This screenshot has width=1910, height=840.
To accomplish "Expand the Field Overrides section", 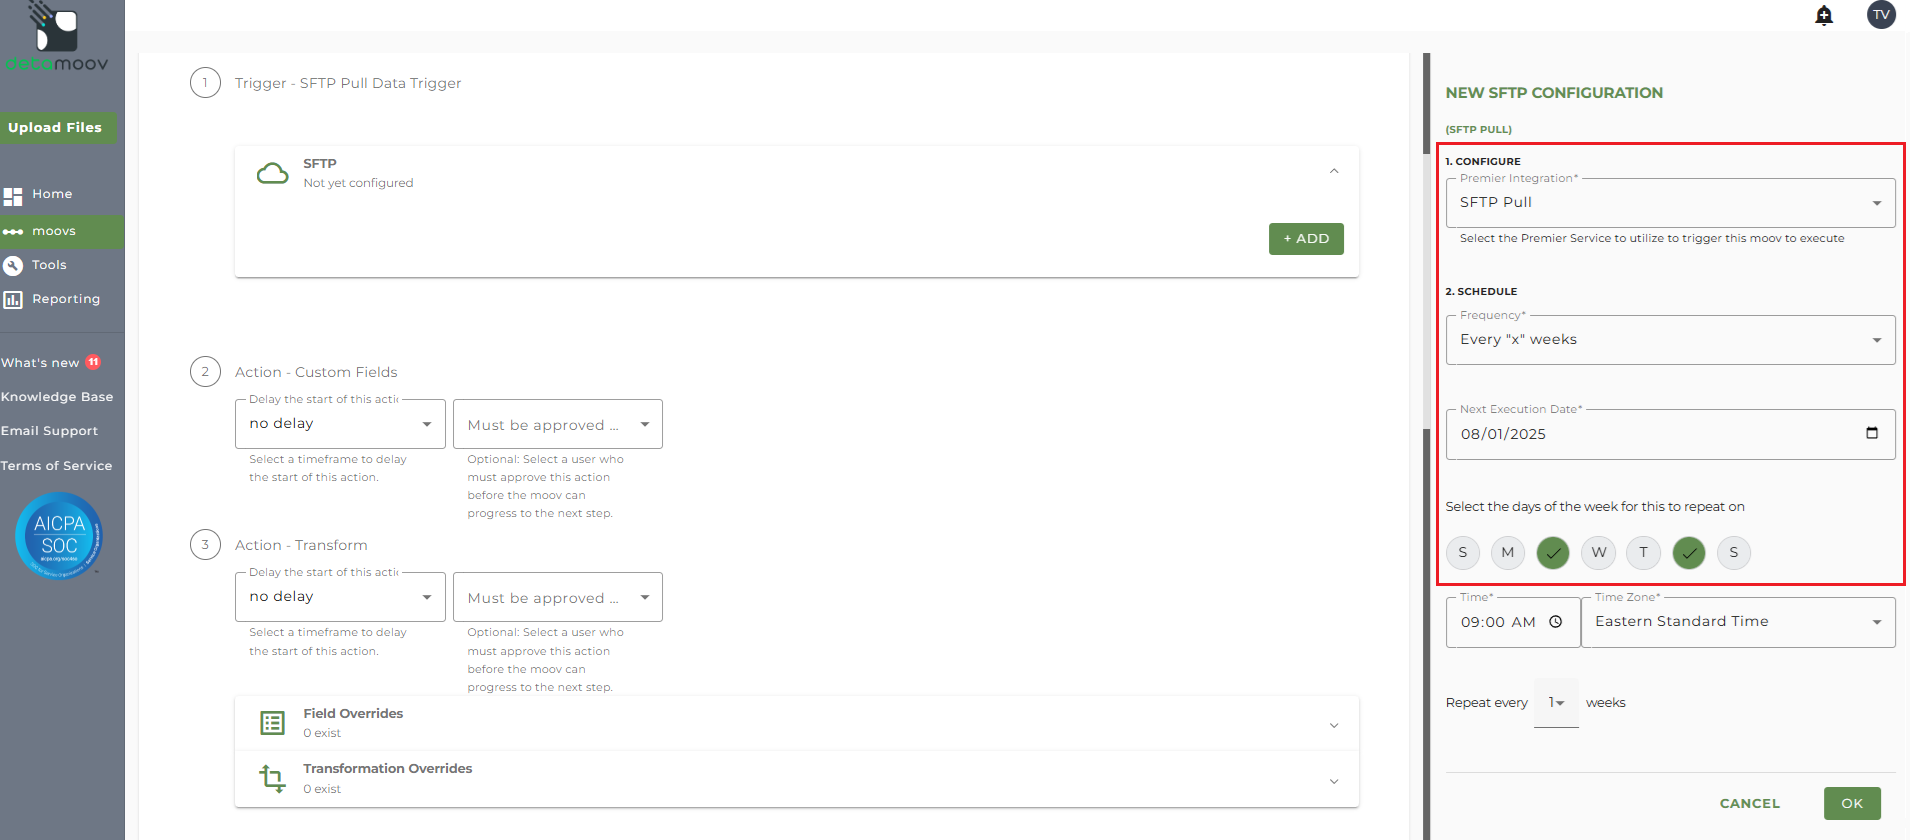I will click(x=1334, y=725).
